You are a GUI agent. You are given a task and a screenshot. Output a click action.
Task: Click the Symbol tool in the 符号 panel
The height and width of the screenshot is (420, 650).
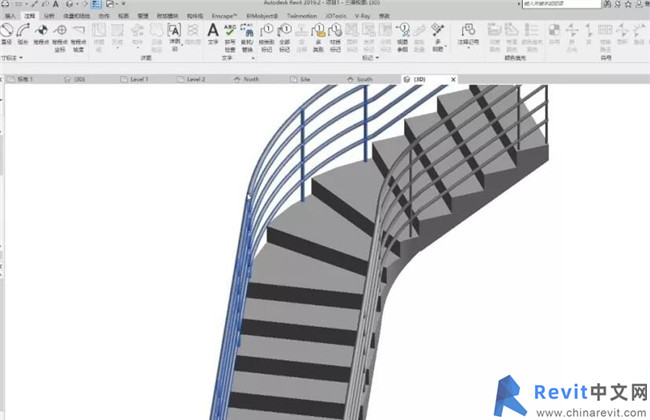pos(554,34)
